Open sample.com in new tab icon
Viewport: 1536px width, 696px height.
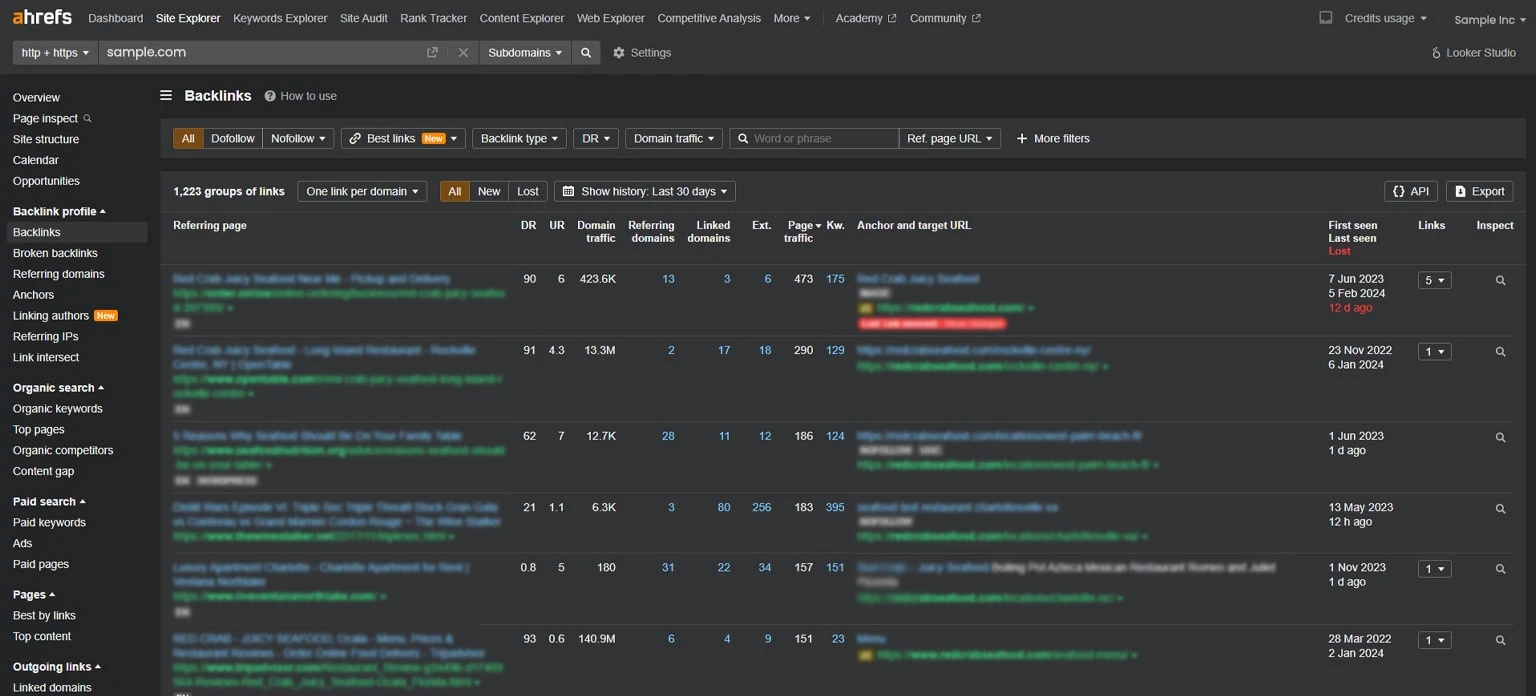coord(432,53)
